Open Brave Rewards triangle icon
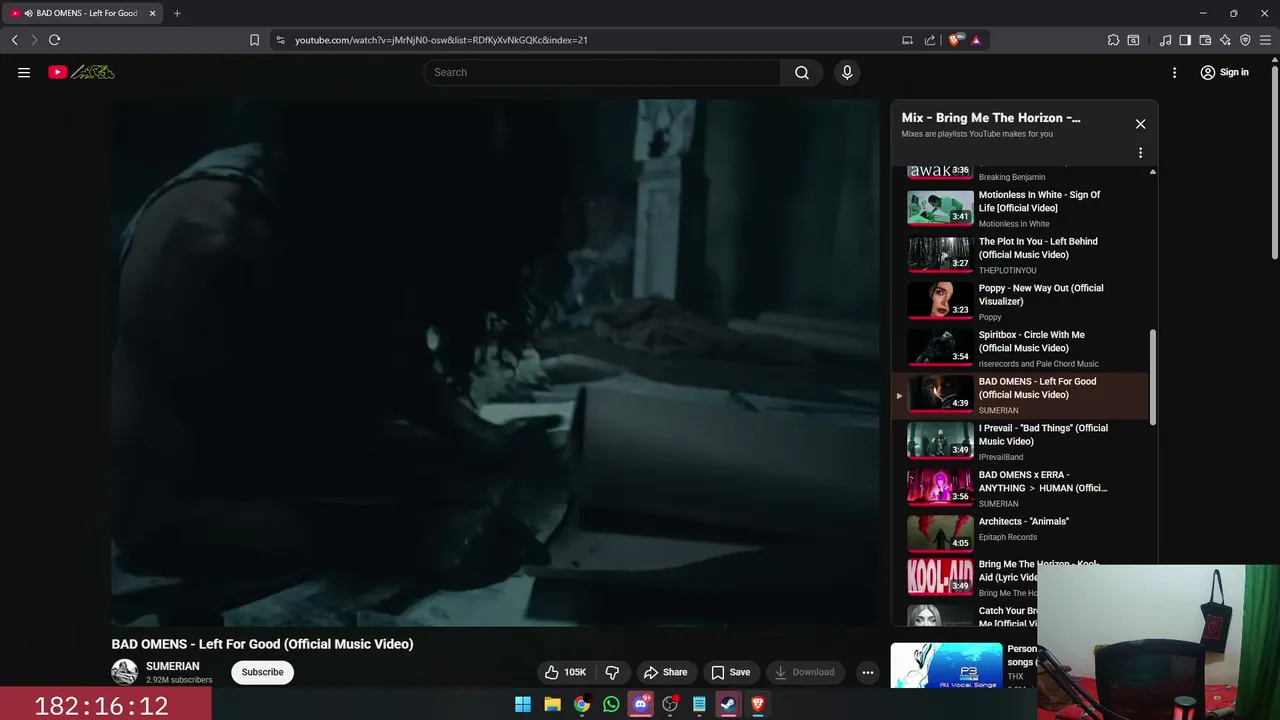Viewport: 1280px width, 720px height. pyautogui.click(x=975, y=40)
